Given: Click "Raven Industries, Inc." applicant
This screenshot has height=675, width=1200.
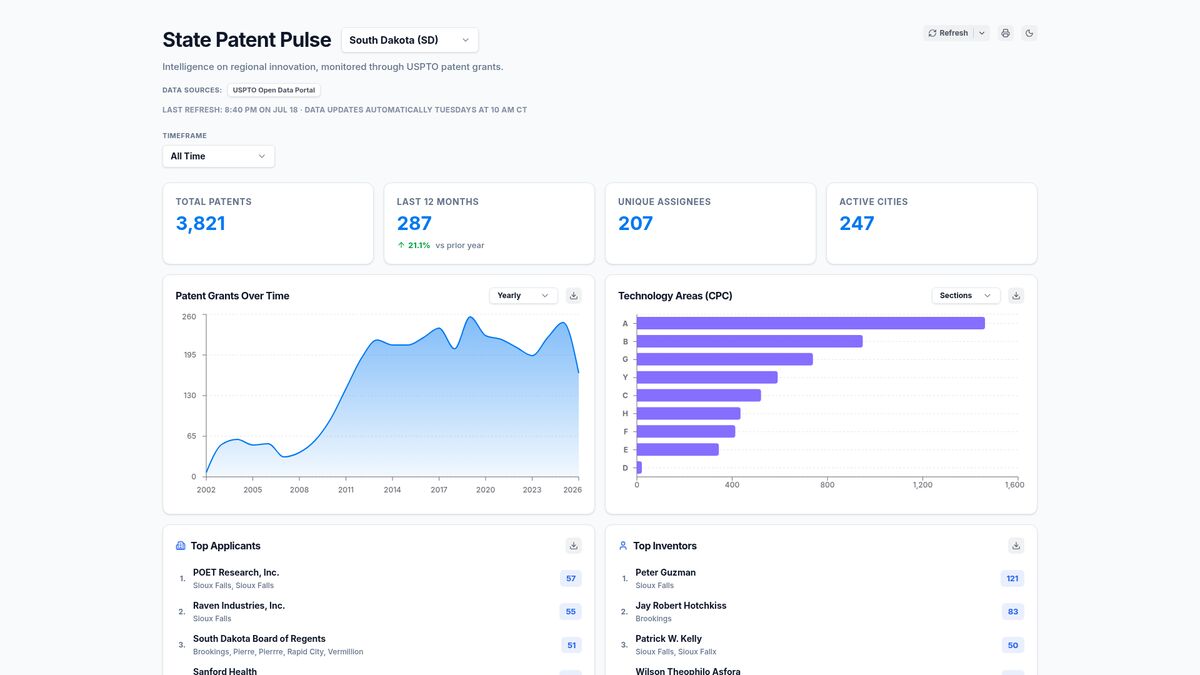Looking at the screenshot, I should (239, 606).
